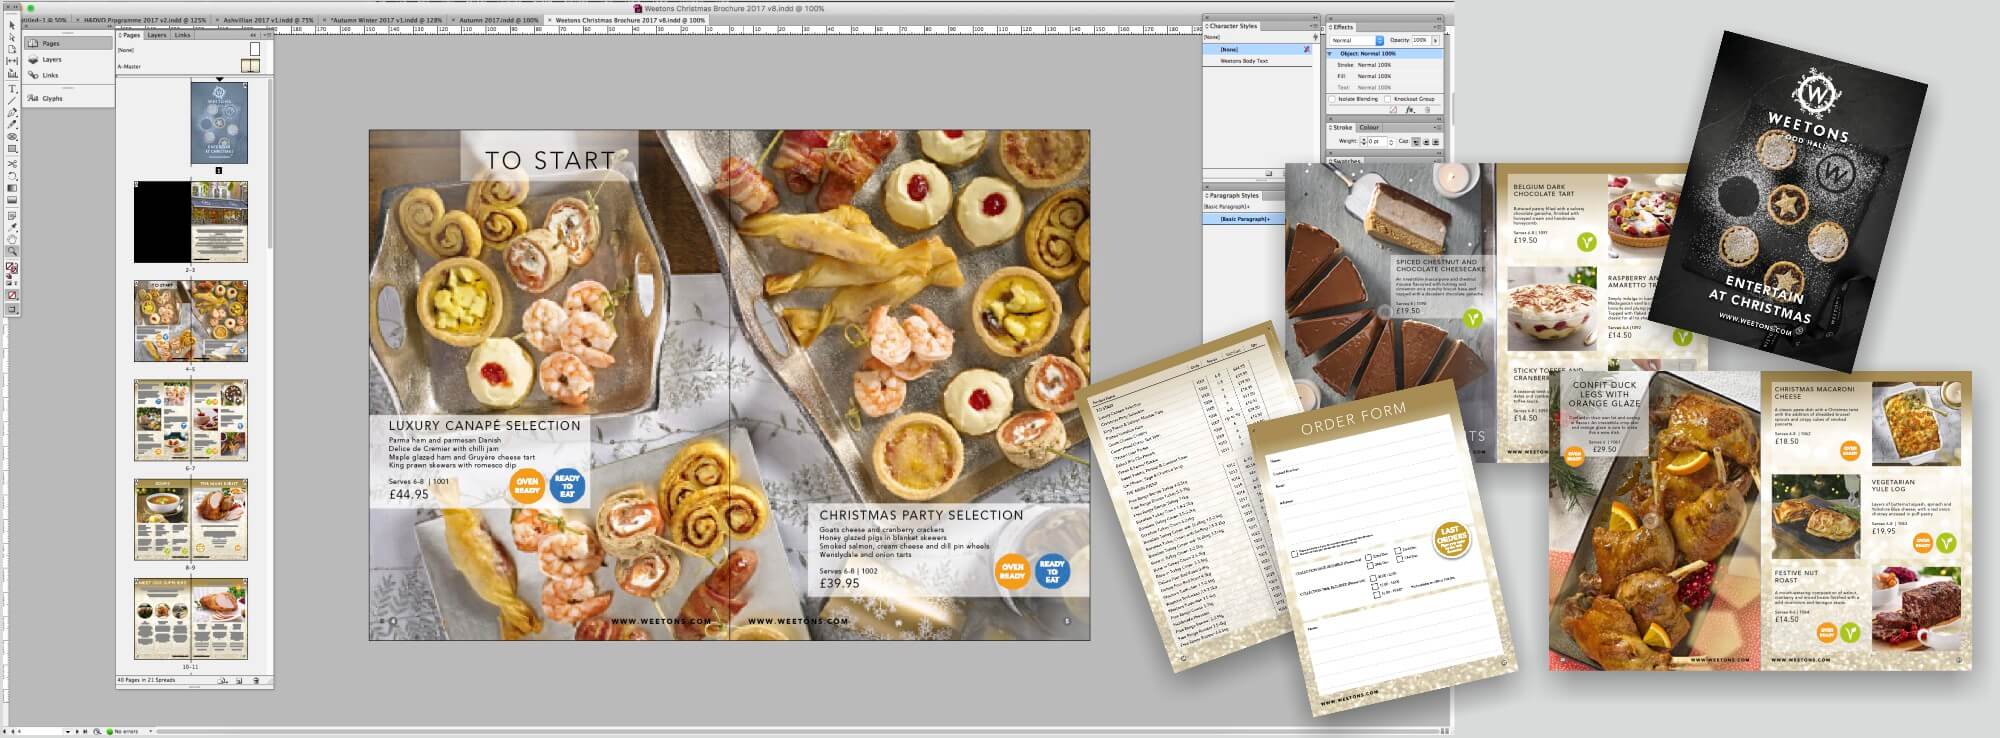The height and width of the screenshot is (738, 2000).
Task: Open the blending mode Normal dropdown
Action: coord(1358,40)
